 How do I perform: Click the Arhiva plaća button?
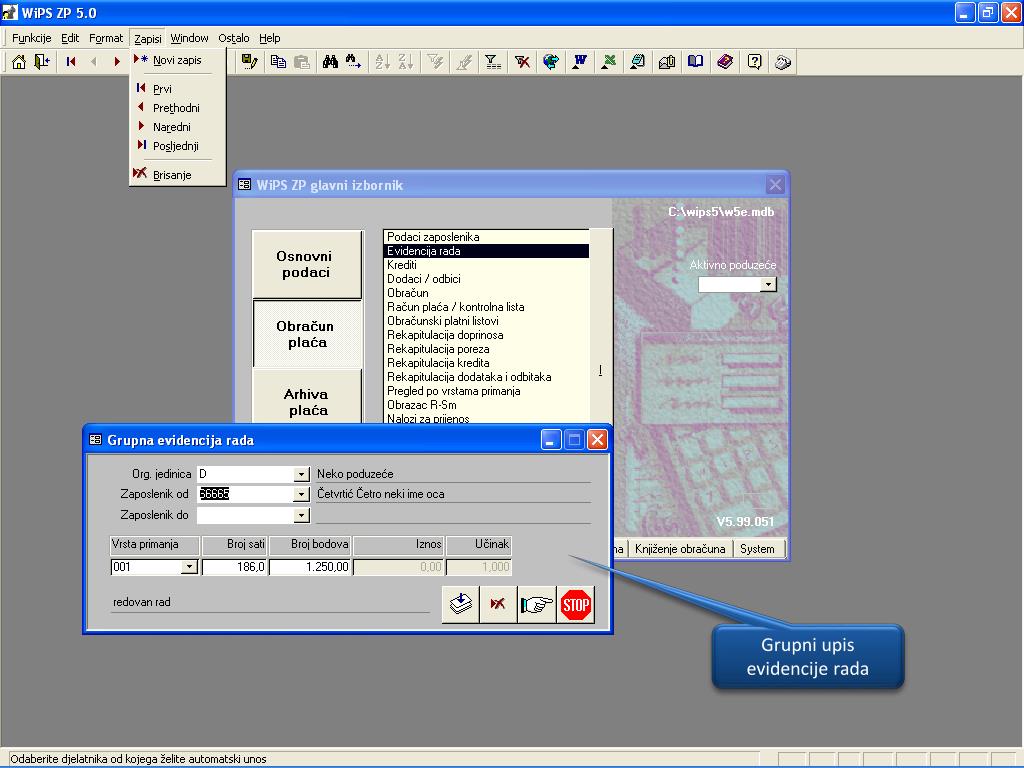[307, 398]
